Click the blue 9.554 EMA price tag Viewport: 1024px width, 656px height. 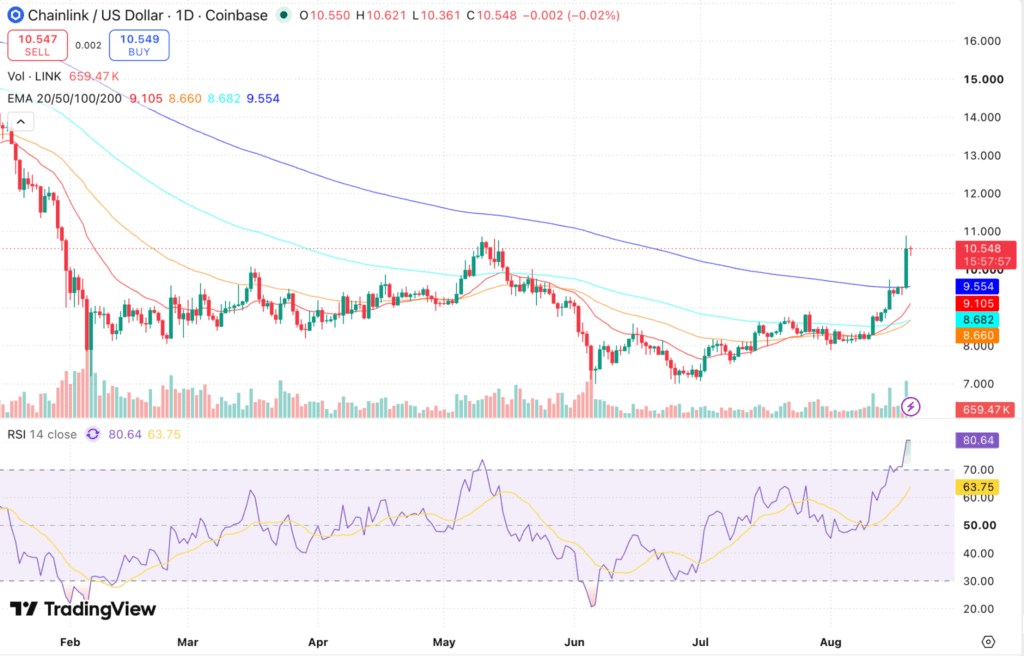click(977, 286)
